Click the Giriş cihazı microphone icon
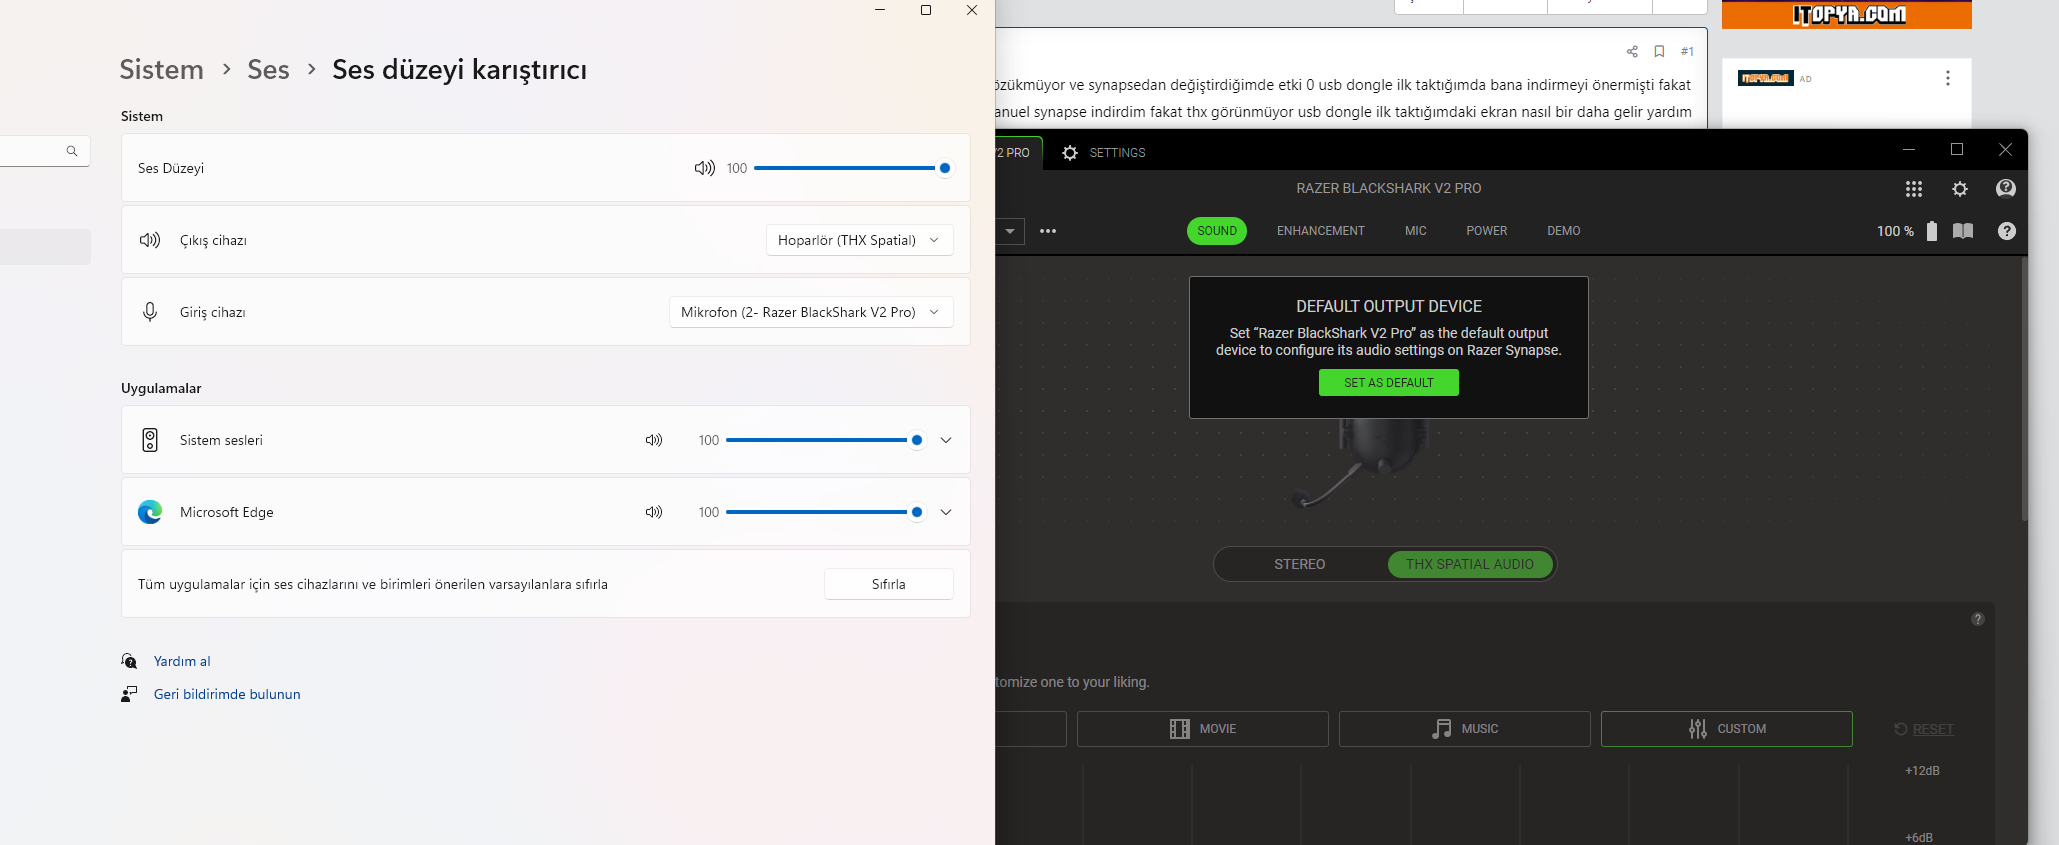The image size is (2059, 845). 150,312
